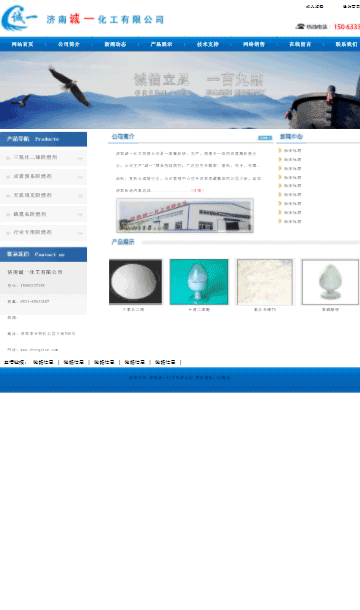Open the 在线留言 navigation item
This screenshot has width=360, height=610.
[300, 44]
